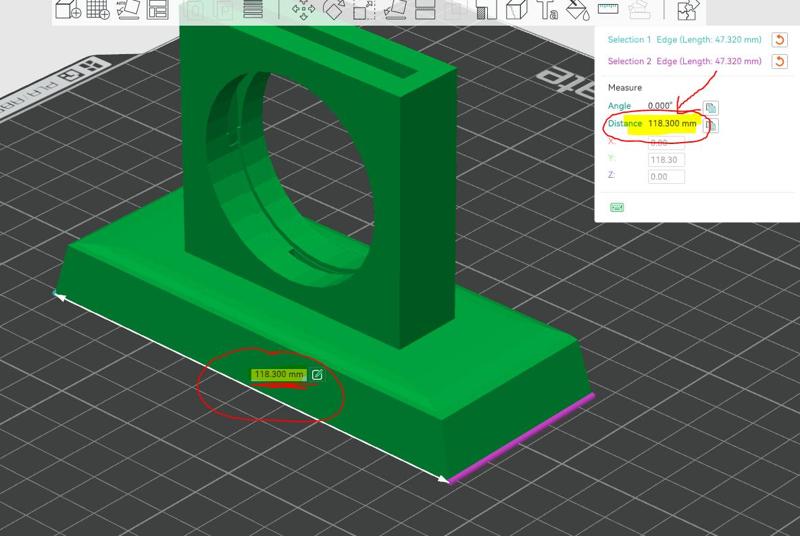This screenshot has height=536, width=800.
Task: Arrange all objects on the plate
Action: tap(158, 11)
